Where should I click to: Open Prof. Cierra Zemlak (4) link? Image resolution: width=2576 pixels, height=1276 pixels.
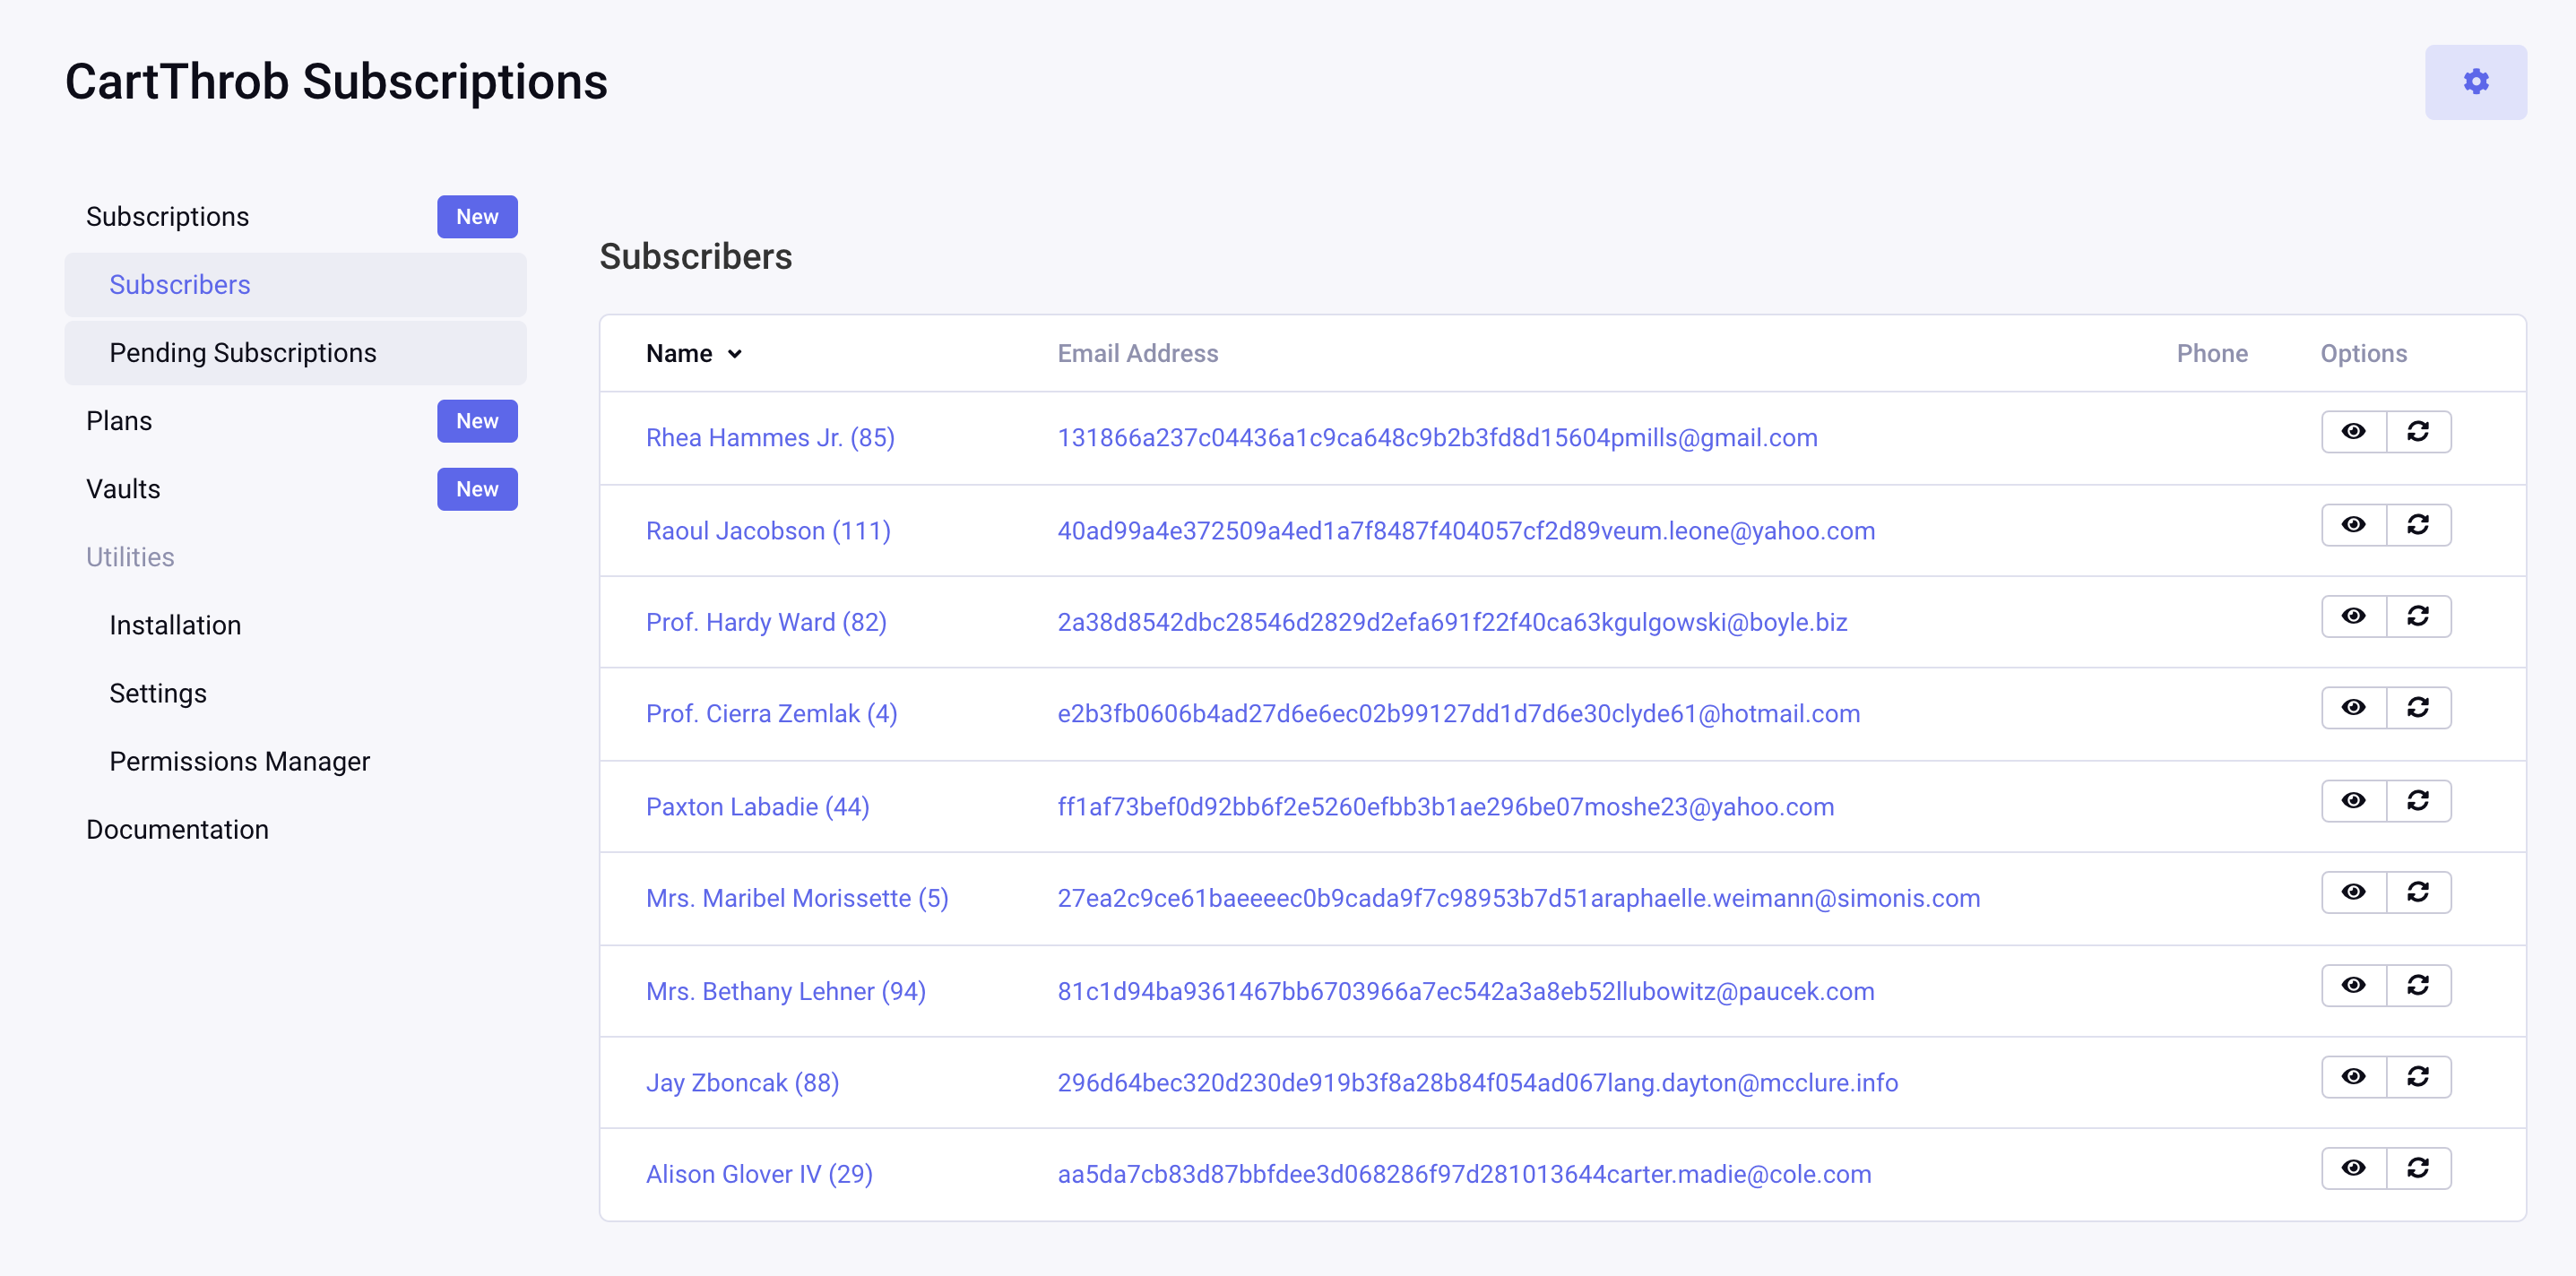[771, 714]
